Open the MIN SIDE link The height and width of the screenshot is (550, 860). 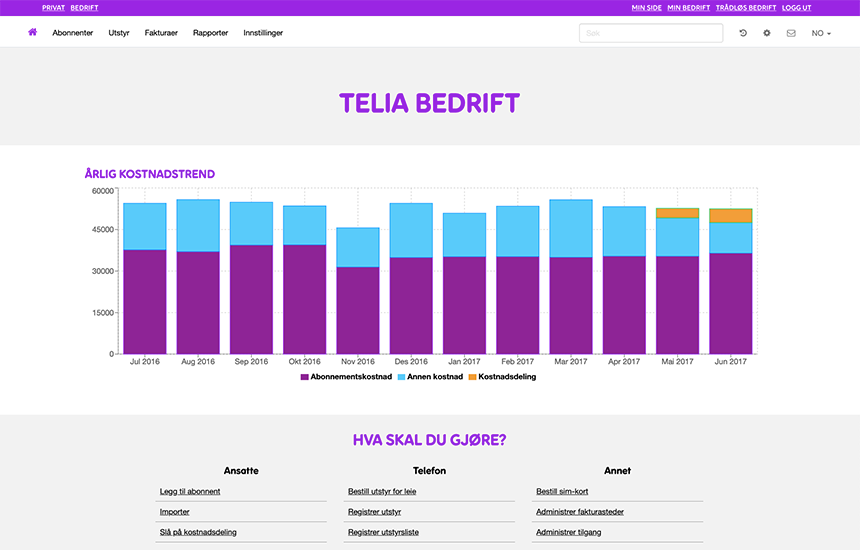pyautogui.click(x=646, y=8)
